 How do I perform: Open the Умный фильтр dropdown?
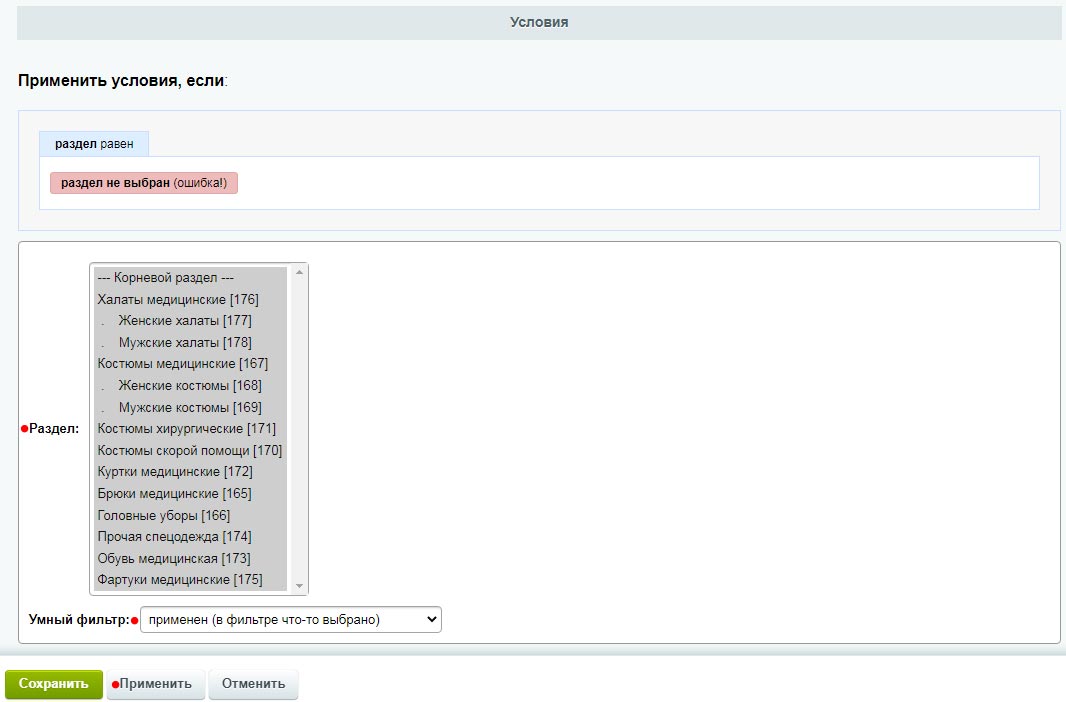tap(290, 620)
